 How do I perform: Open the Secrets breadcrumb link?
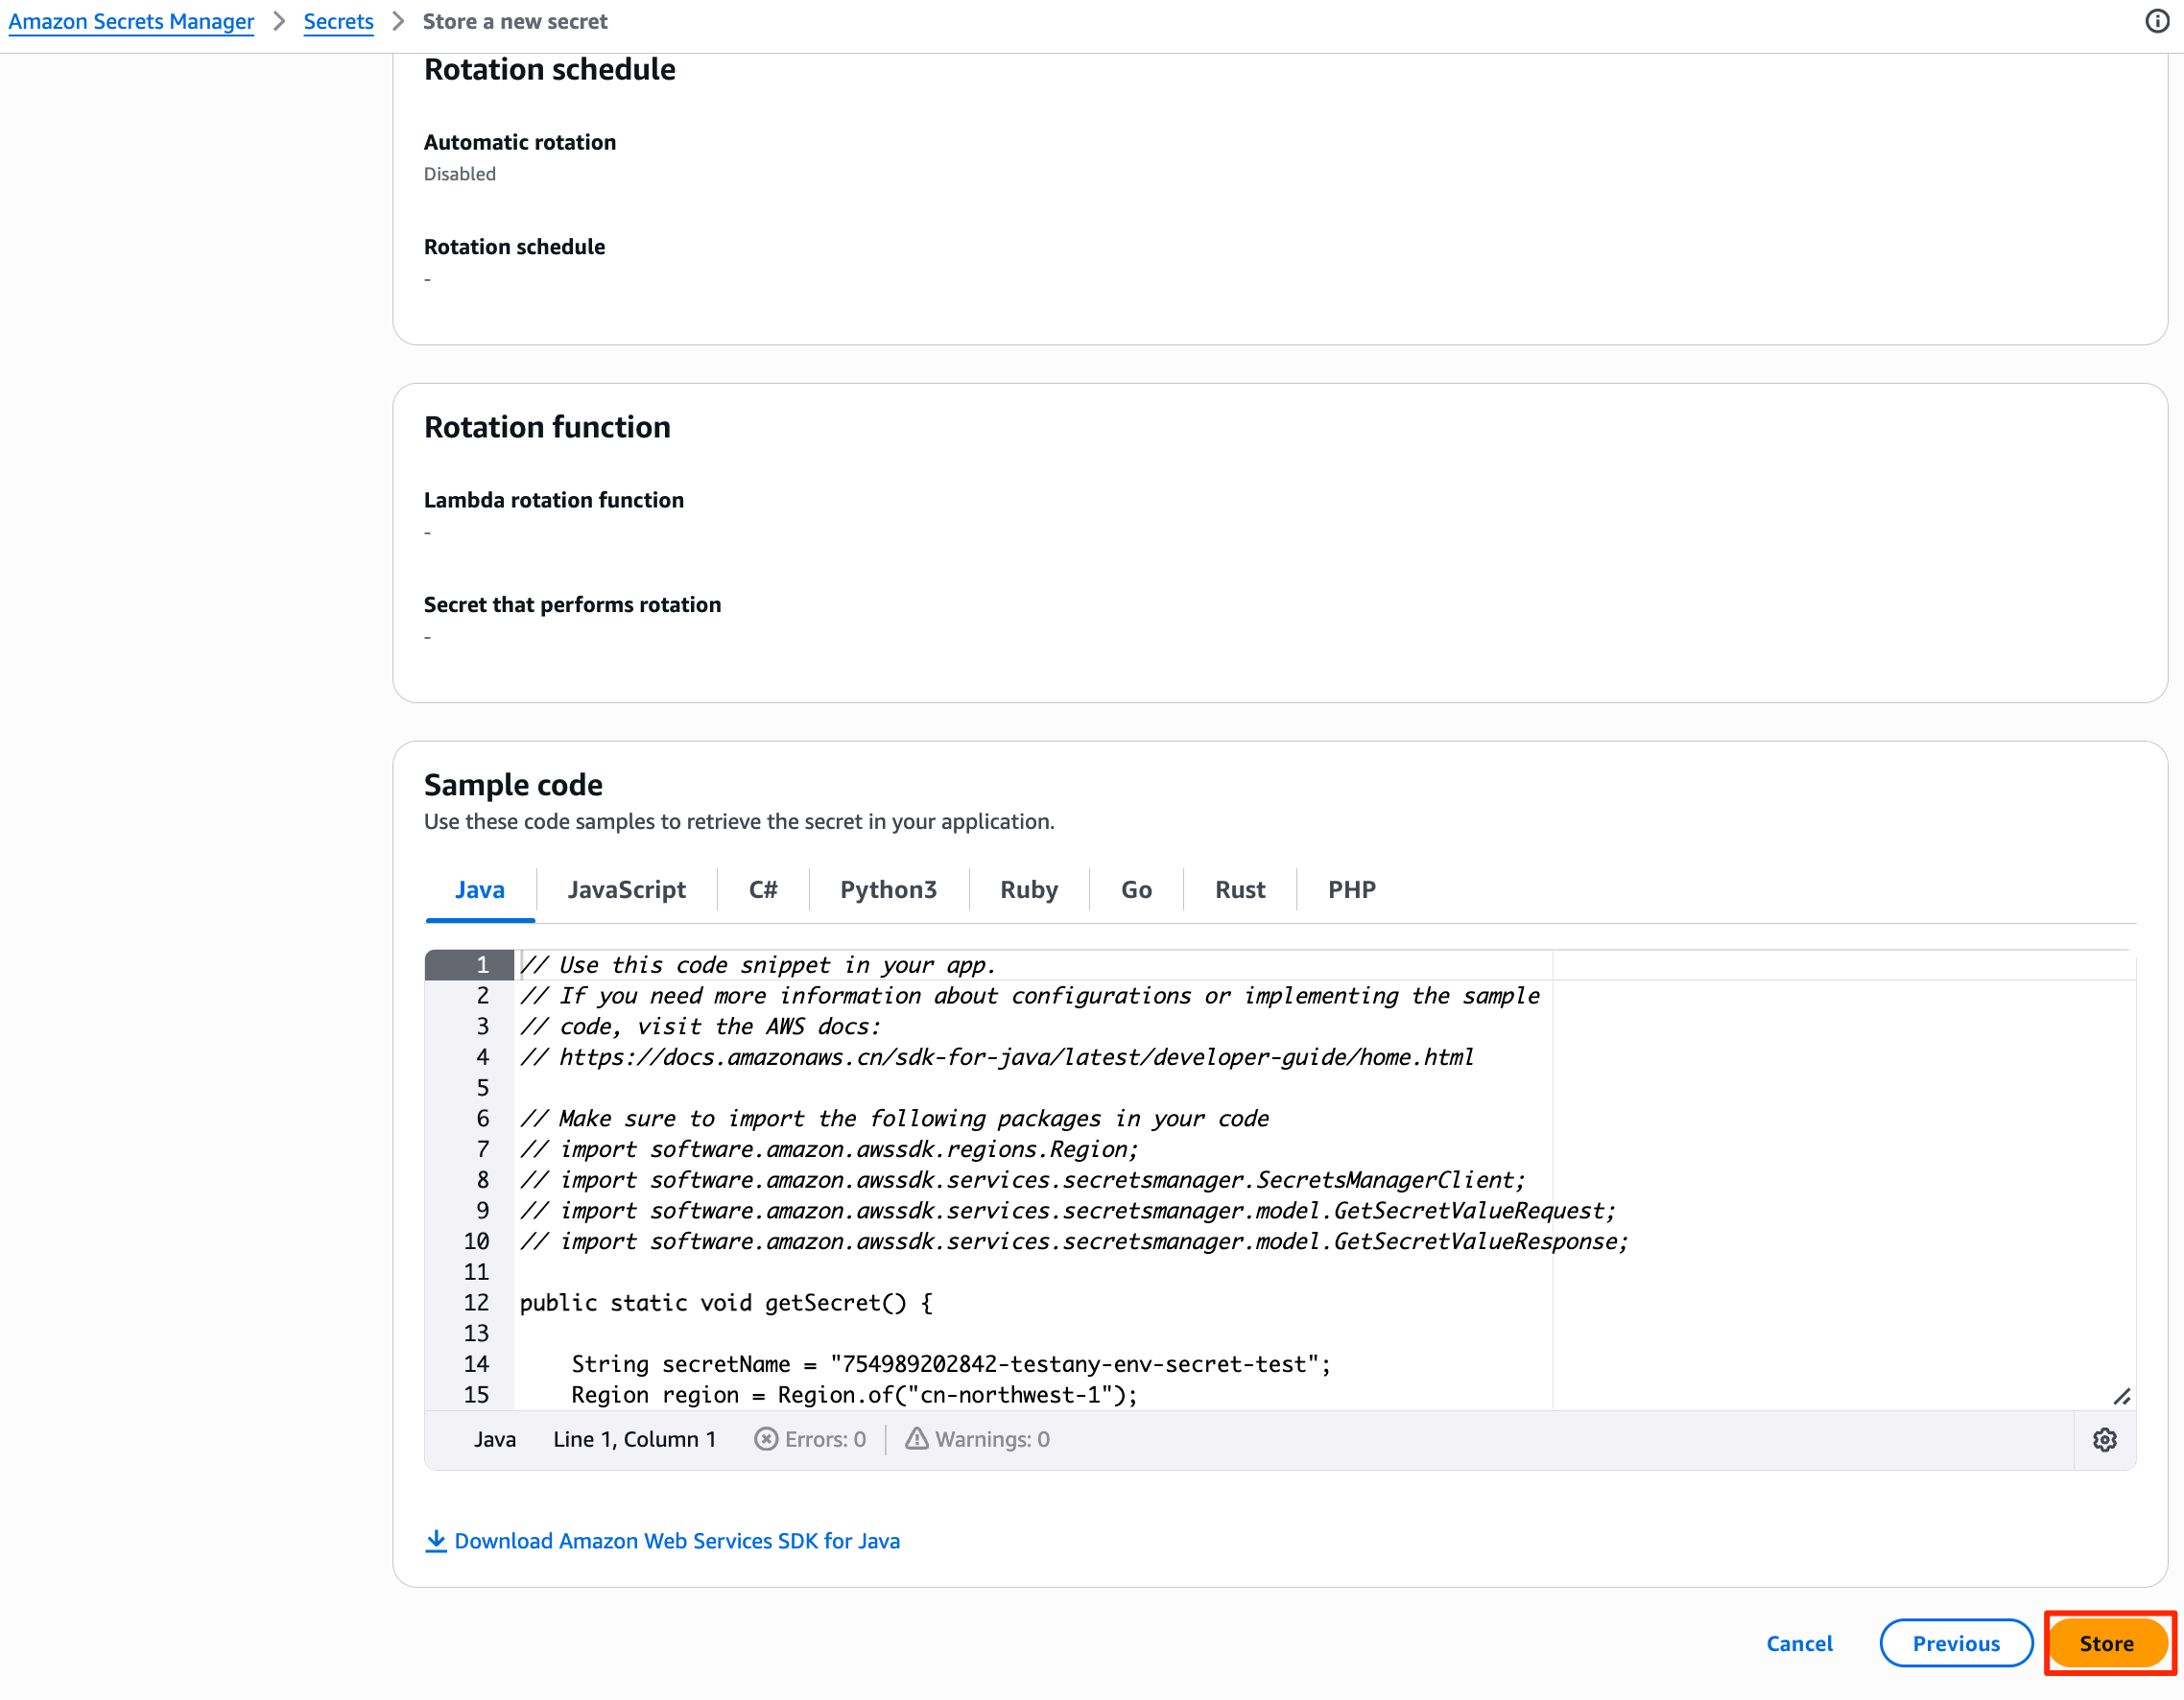click(338, 21)
